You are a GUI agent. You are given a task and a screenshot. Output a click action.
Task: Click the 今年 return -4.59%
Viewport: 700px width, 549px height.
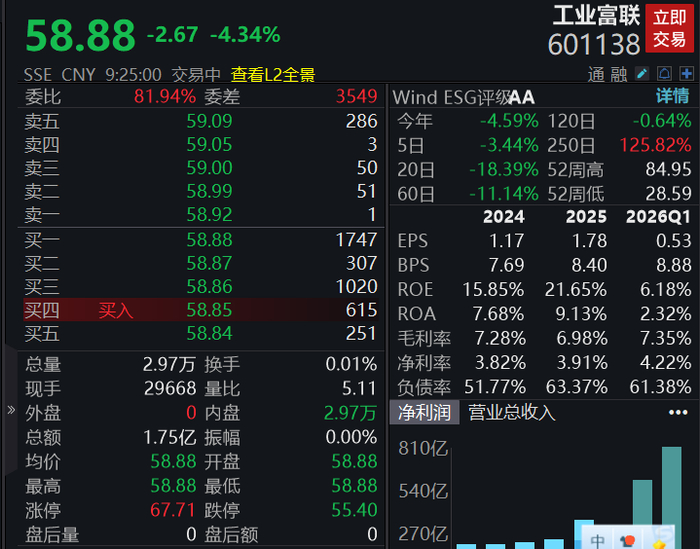(x=509, y=121)
